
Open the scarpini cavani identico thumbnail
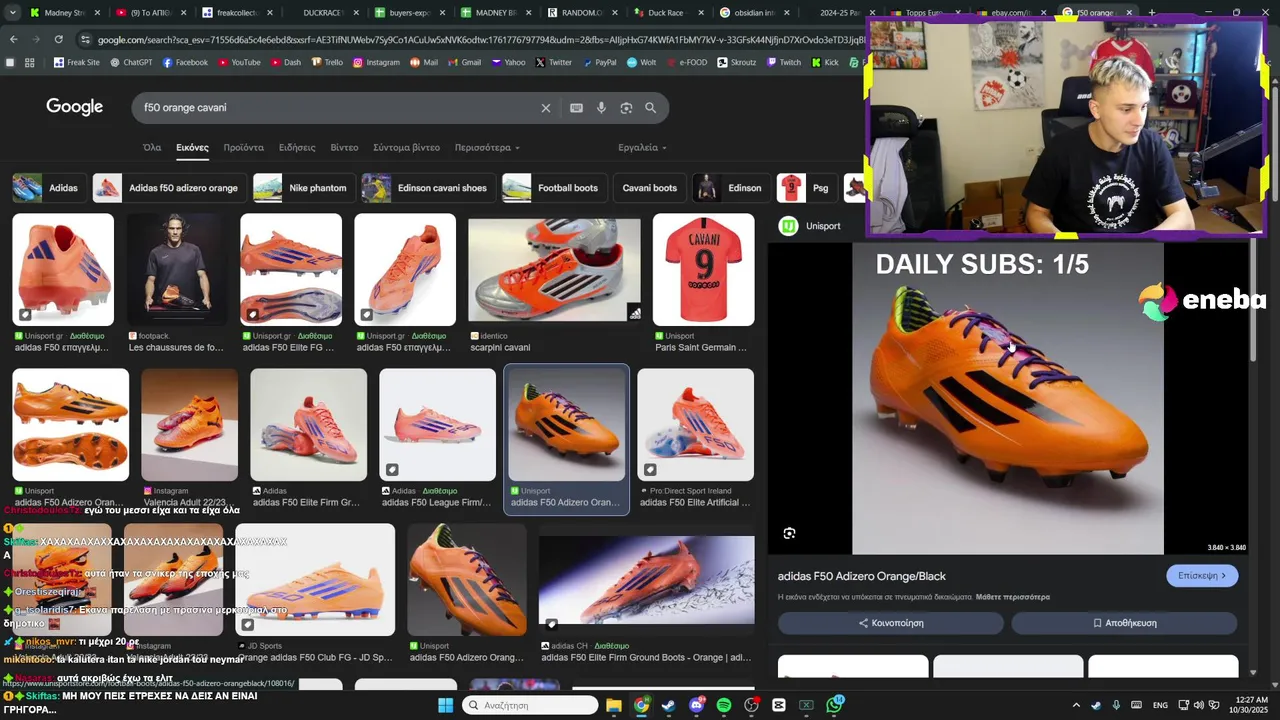pos(554,270)
